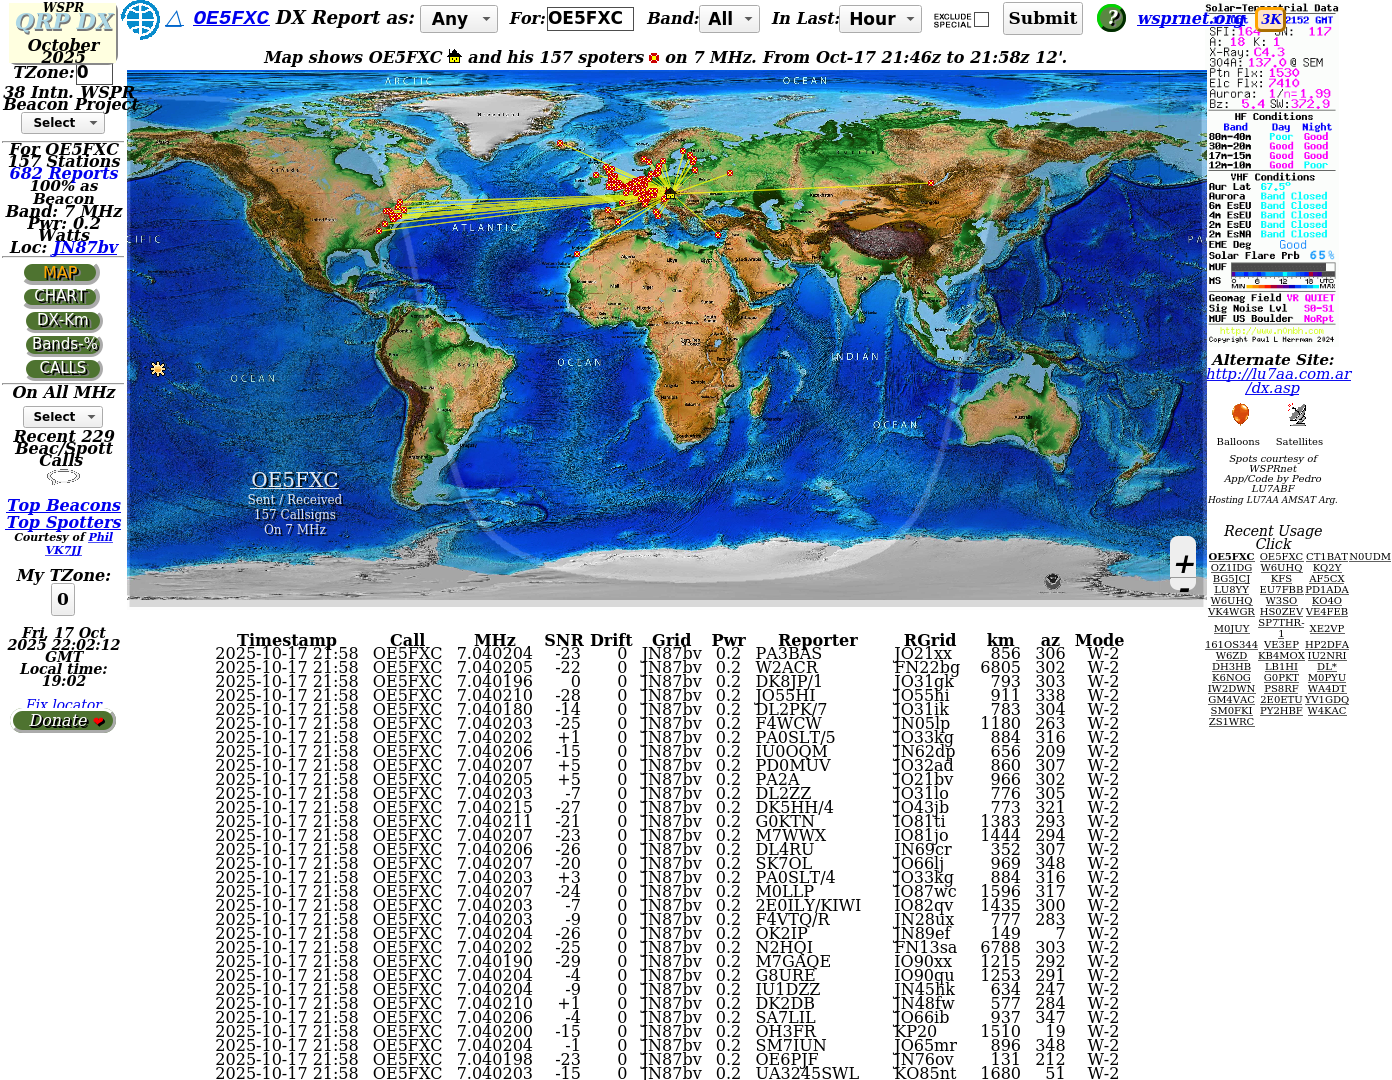Open the In Last Hour dropdown
Image resolution: width=1392 pixels, height=1080 pixels.
pos(881,19)
